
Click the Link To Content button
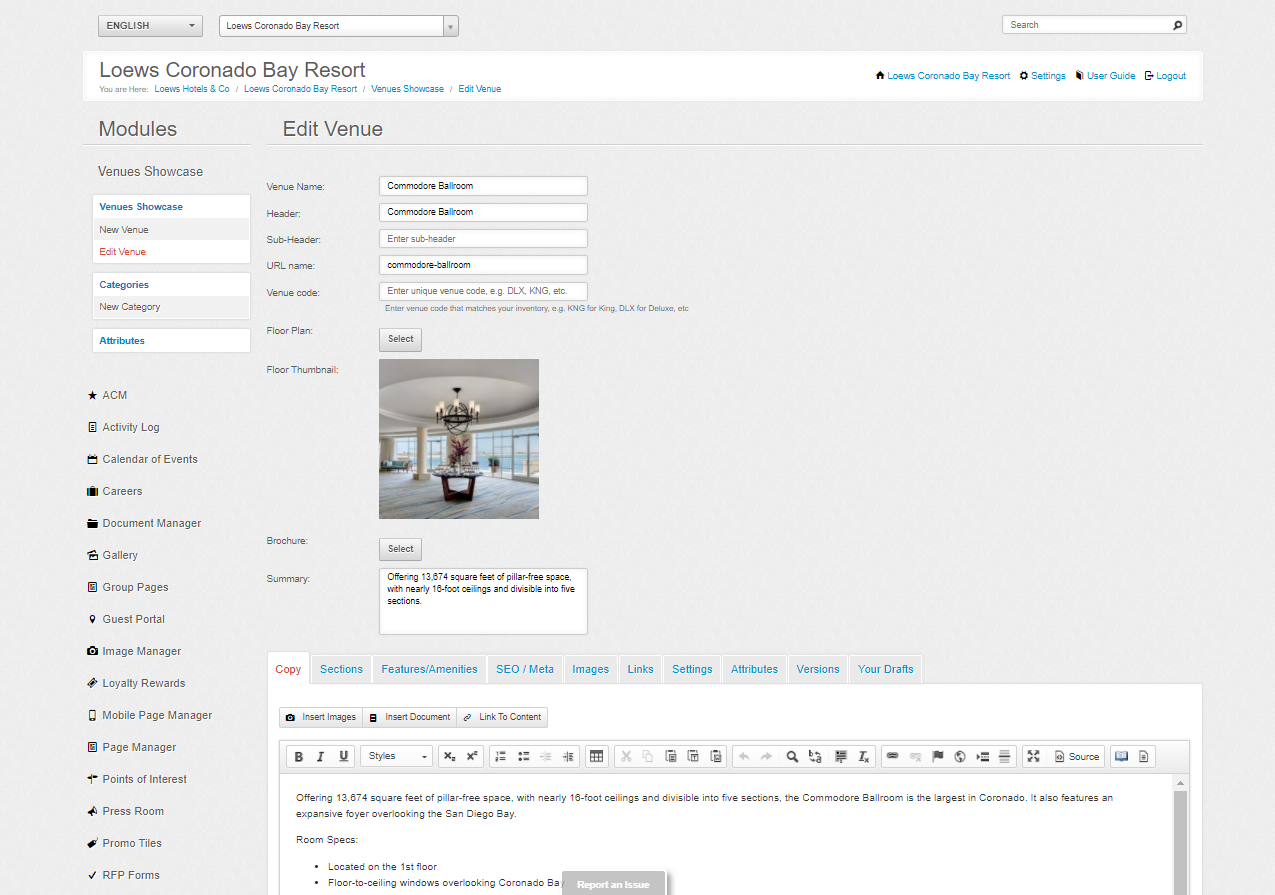[502, 717]
